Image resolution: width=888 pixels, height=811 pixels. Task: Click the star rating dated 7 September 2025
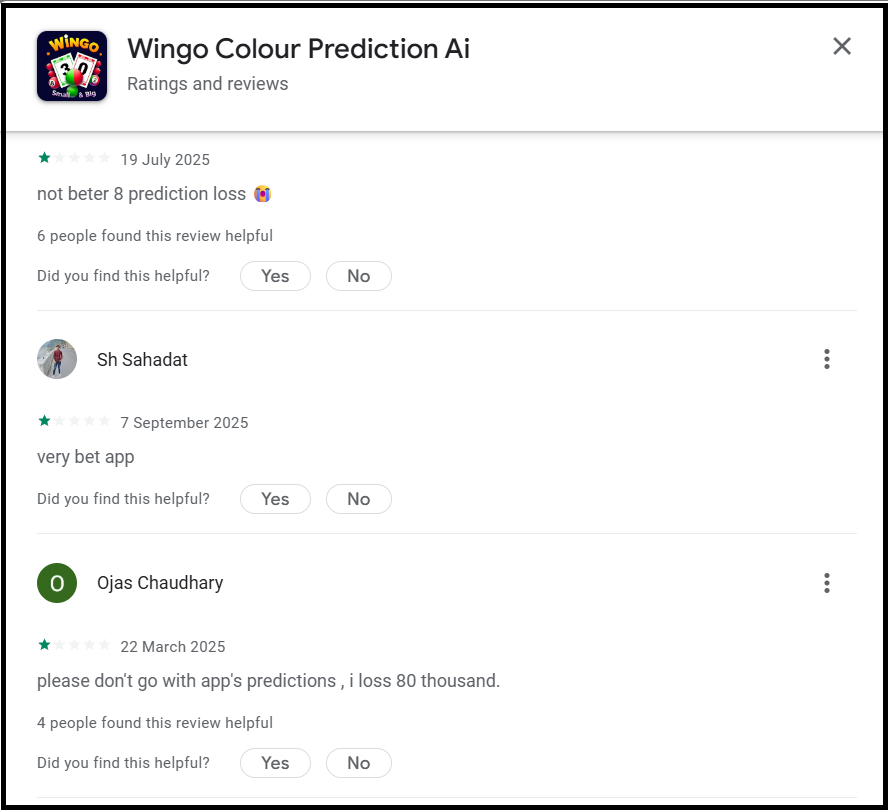[x=74, y=422]
